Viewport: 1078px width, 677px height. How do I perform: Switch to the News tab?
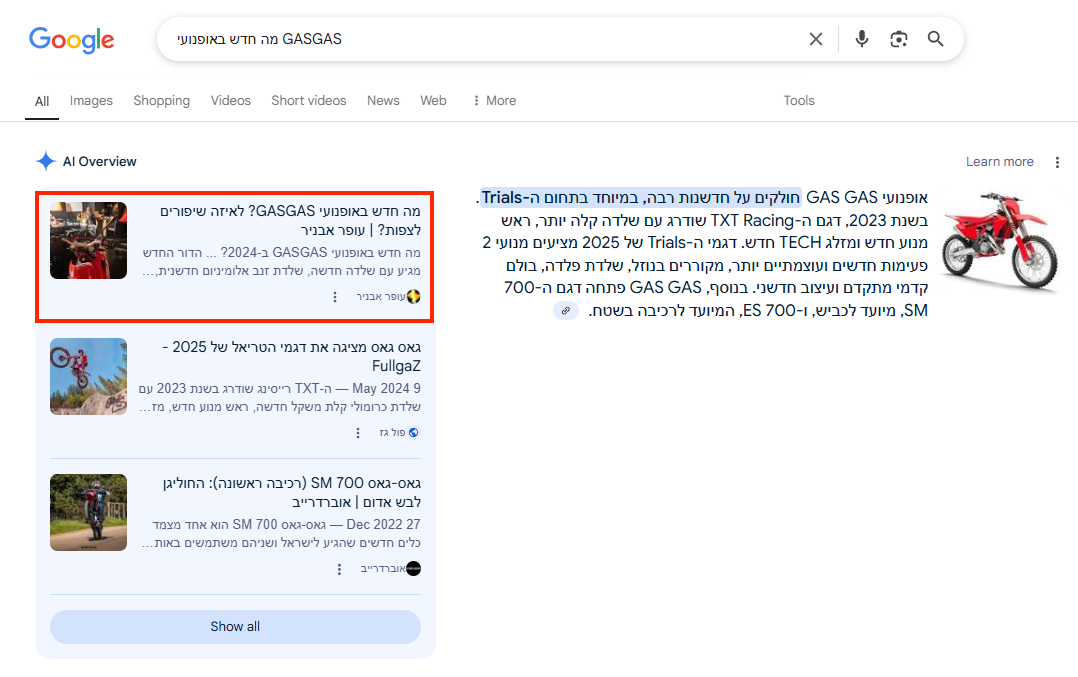coord(383,100)
